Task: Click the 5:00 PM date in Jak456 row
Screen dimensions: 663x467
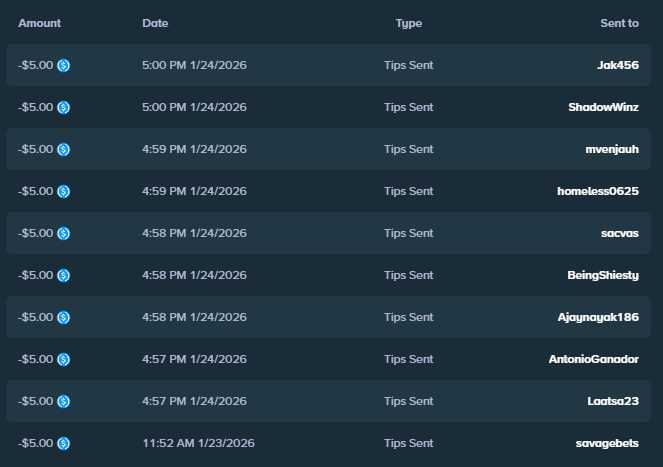Action: point(195,65)
